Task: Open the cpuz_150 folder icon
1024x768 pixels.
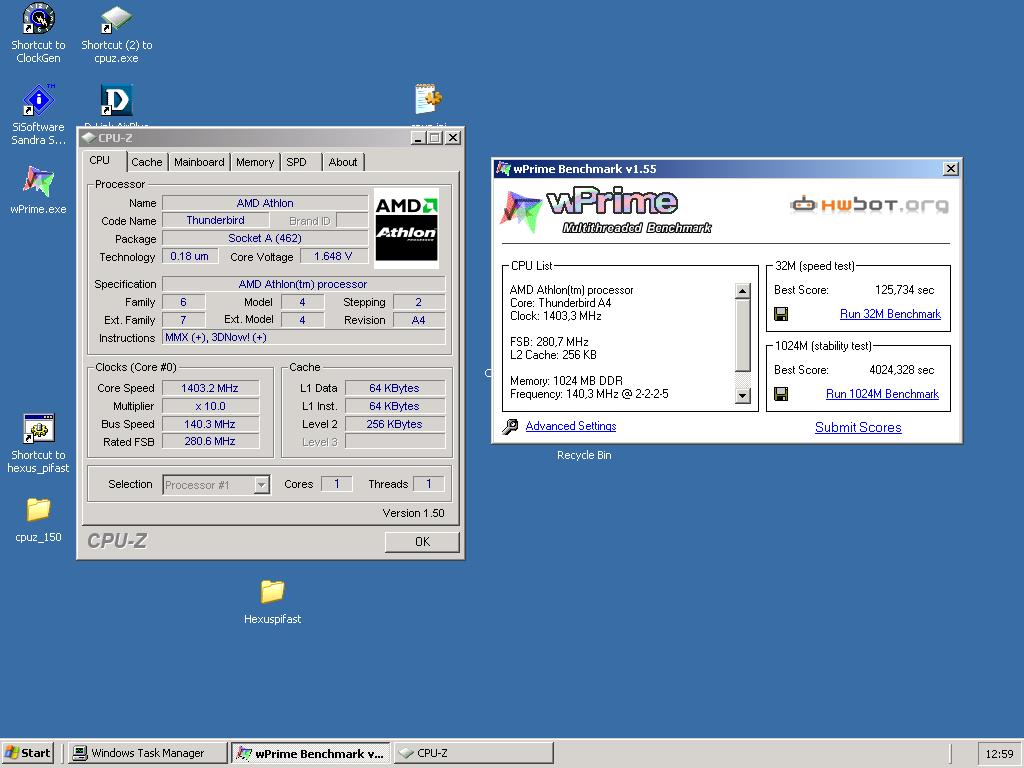Action: (39, 519)
